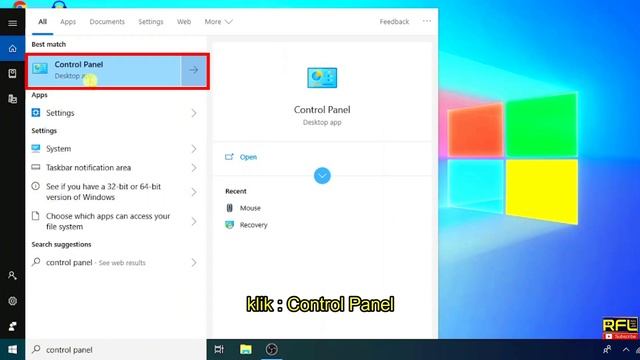
Task: Open the notebook icon in sidebar
Action: [12, 73]
